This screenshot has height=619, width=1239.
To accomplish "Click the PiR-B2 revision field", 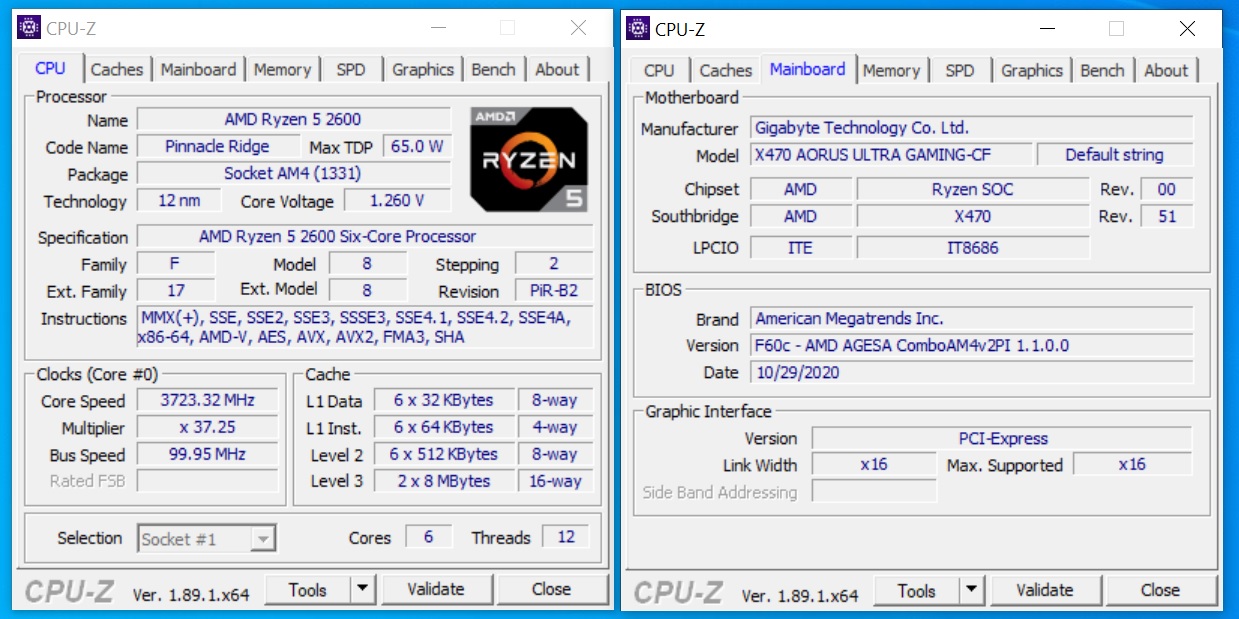I will [554, 291].
